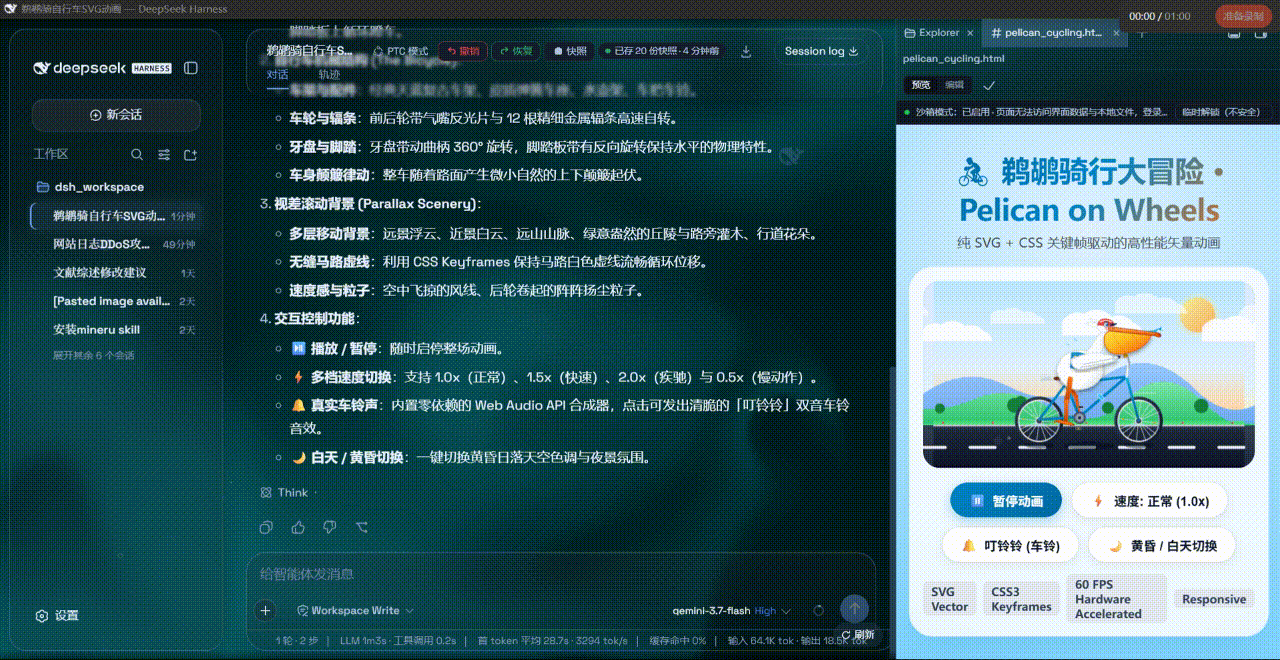Toggle 黄昏 / 白天切换 button
This screenshot has height=660, width=1280.
point(1164,546)
